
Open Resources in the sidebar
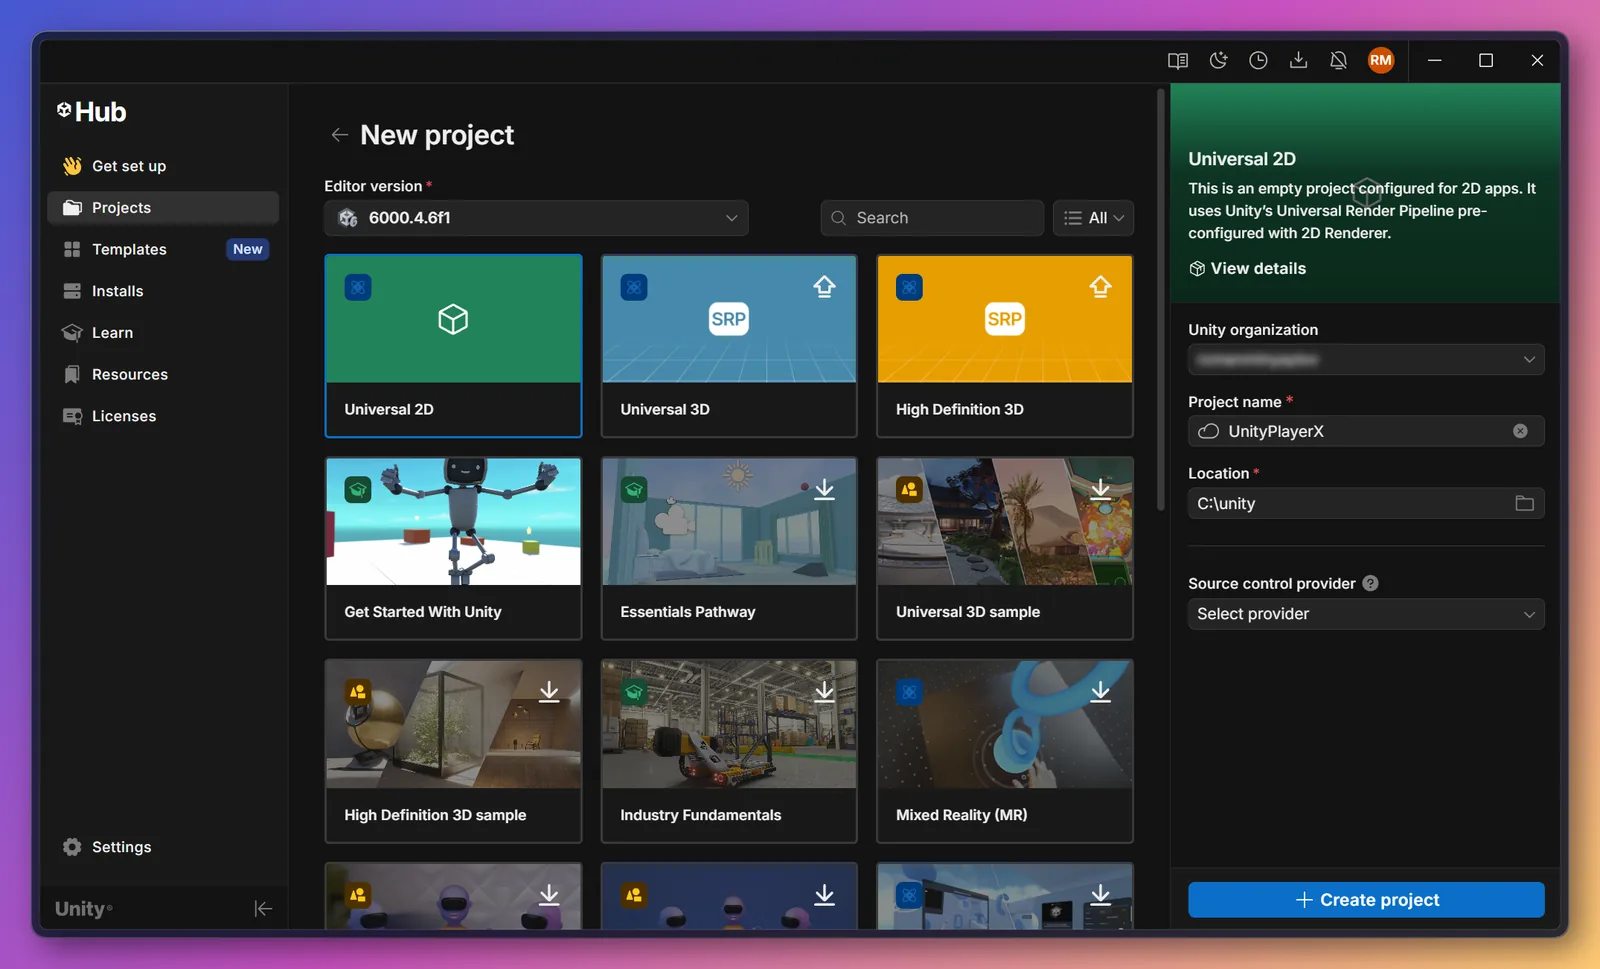click(x=163, y=374)
